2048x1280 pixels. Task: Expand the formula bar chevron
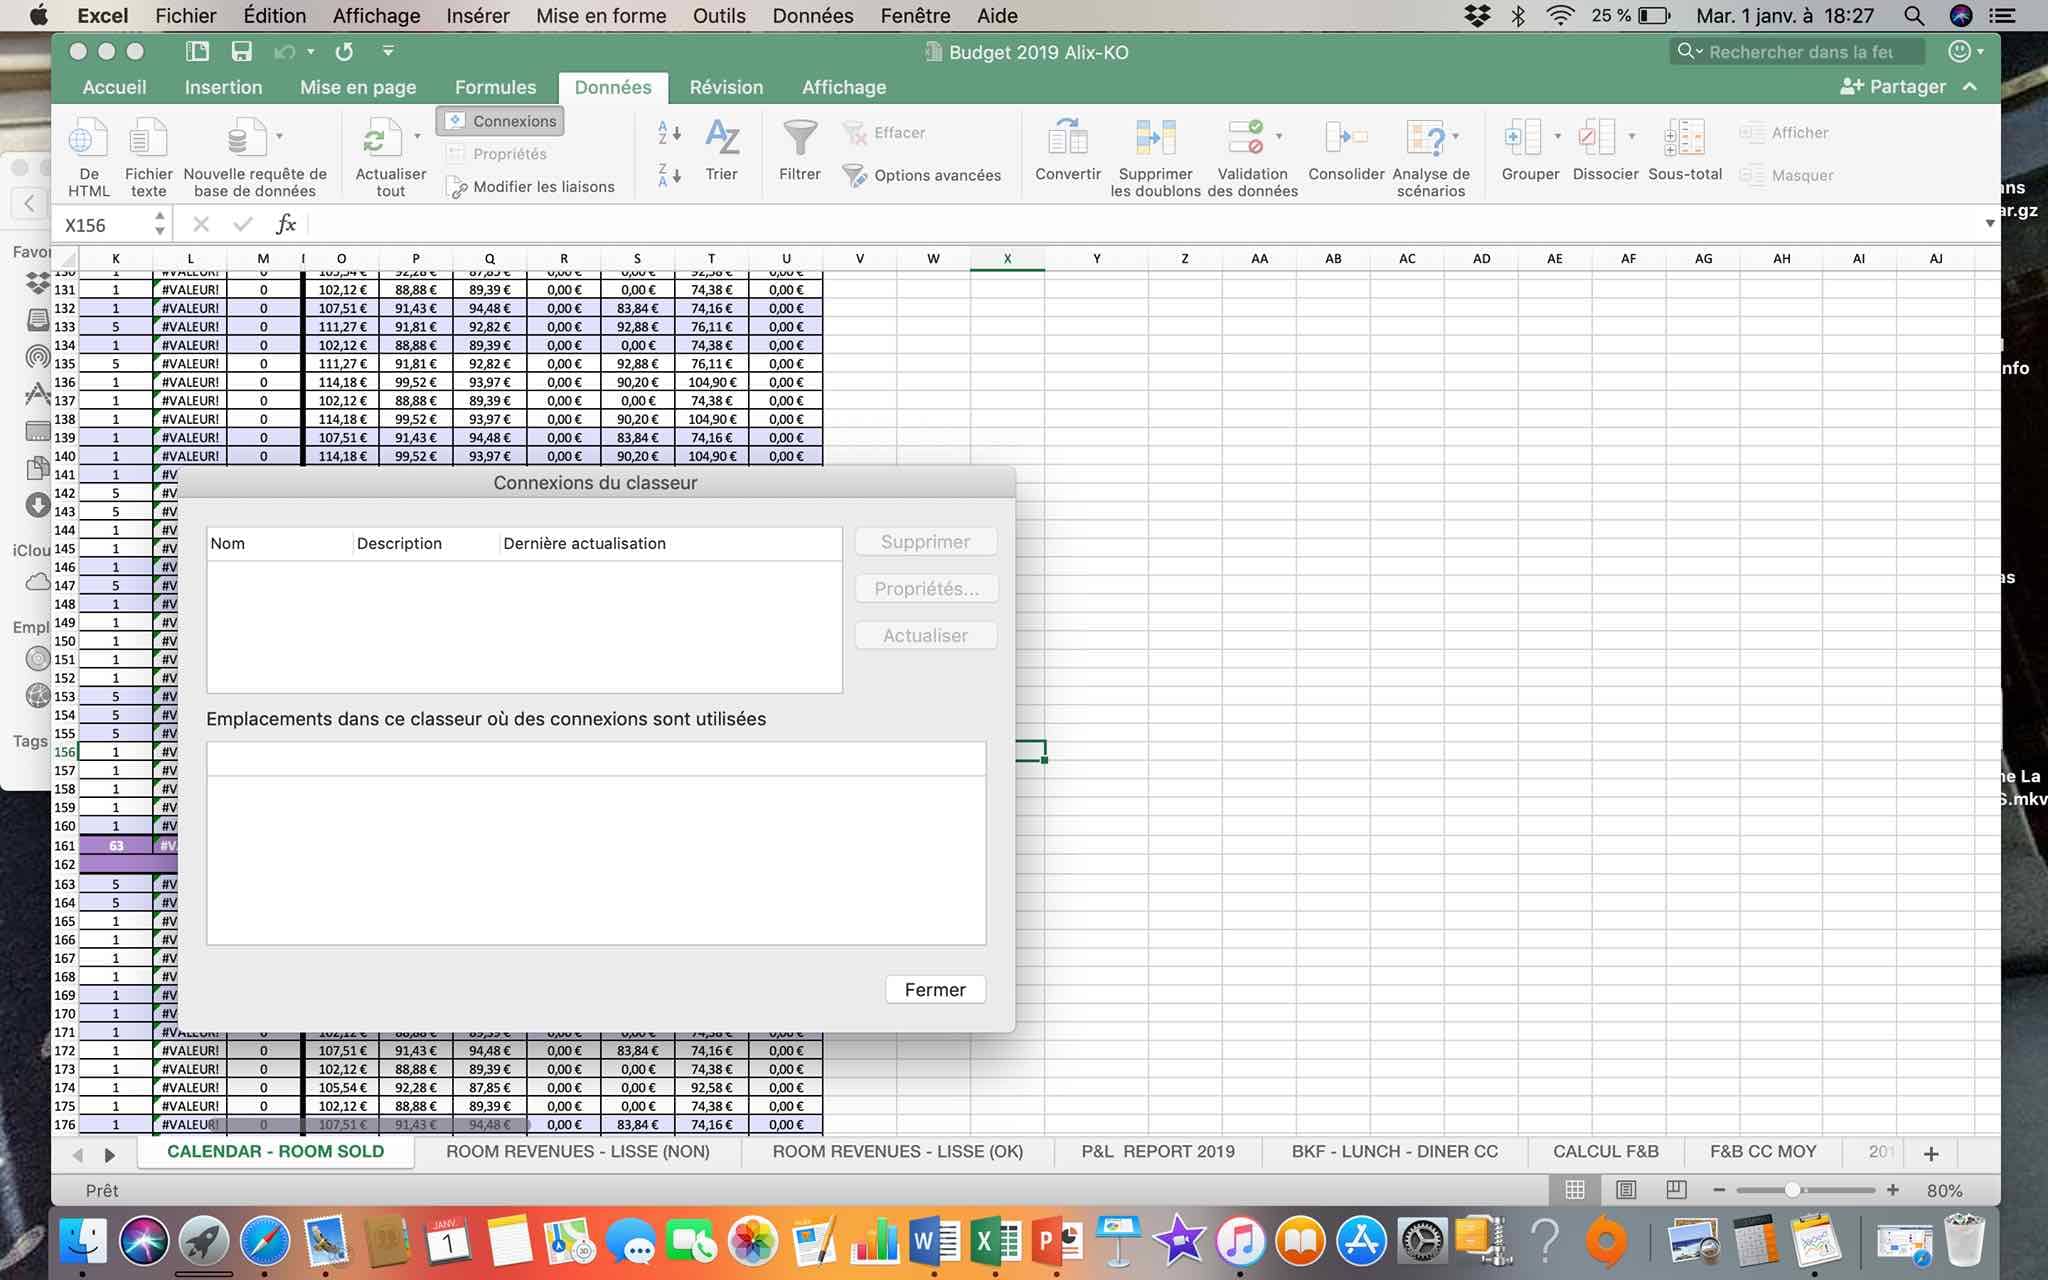[x=1989, y=224]
